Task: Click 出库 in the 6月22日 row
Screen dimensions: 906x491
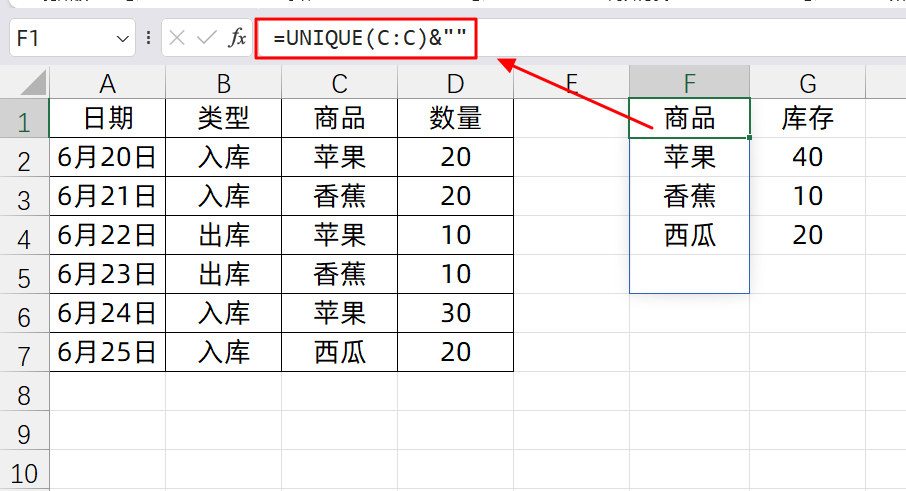Action: [224, 235]
